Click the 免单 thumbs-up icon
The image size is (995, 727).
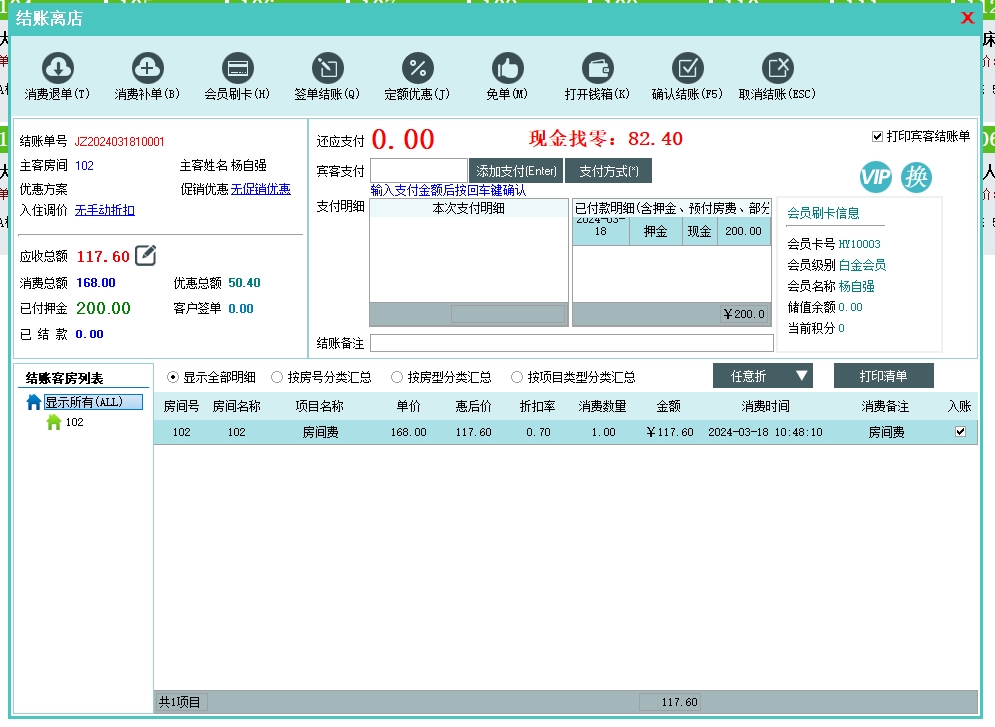507,68
